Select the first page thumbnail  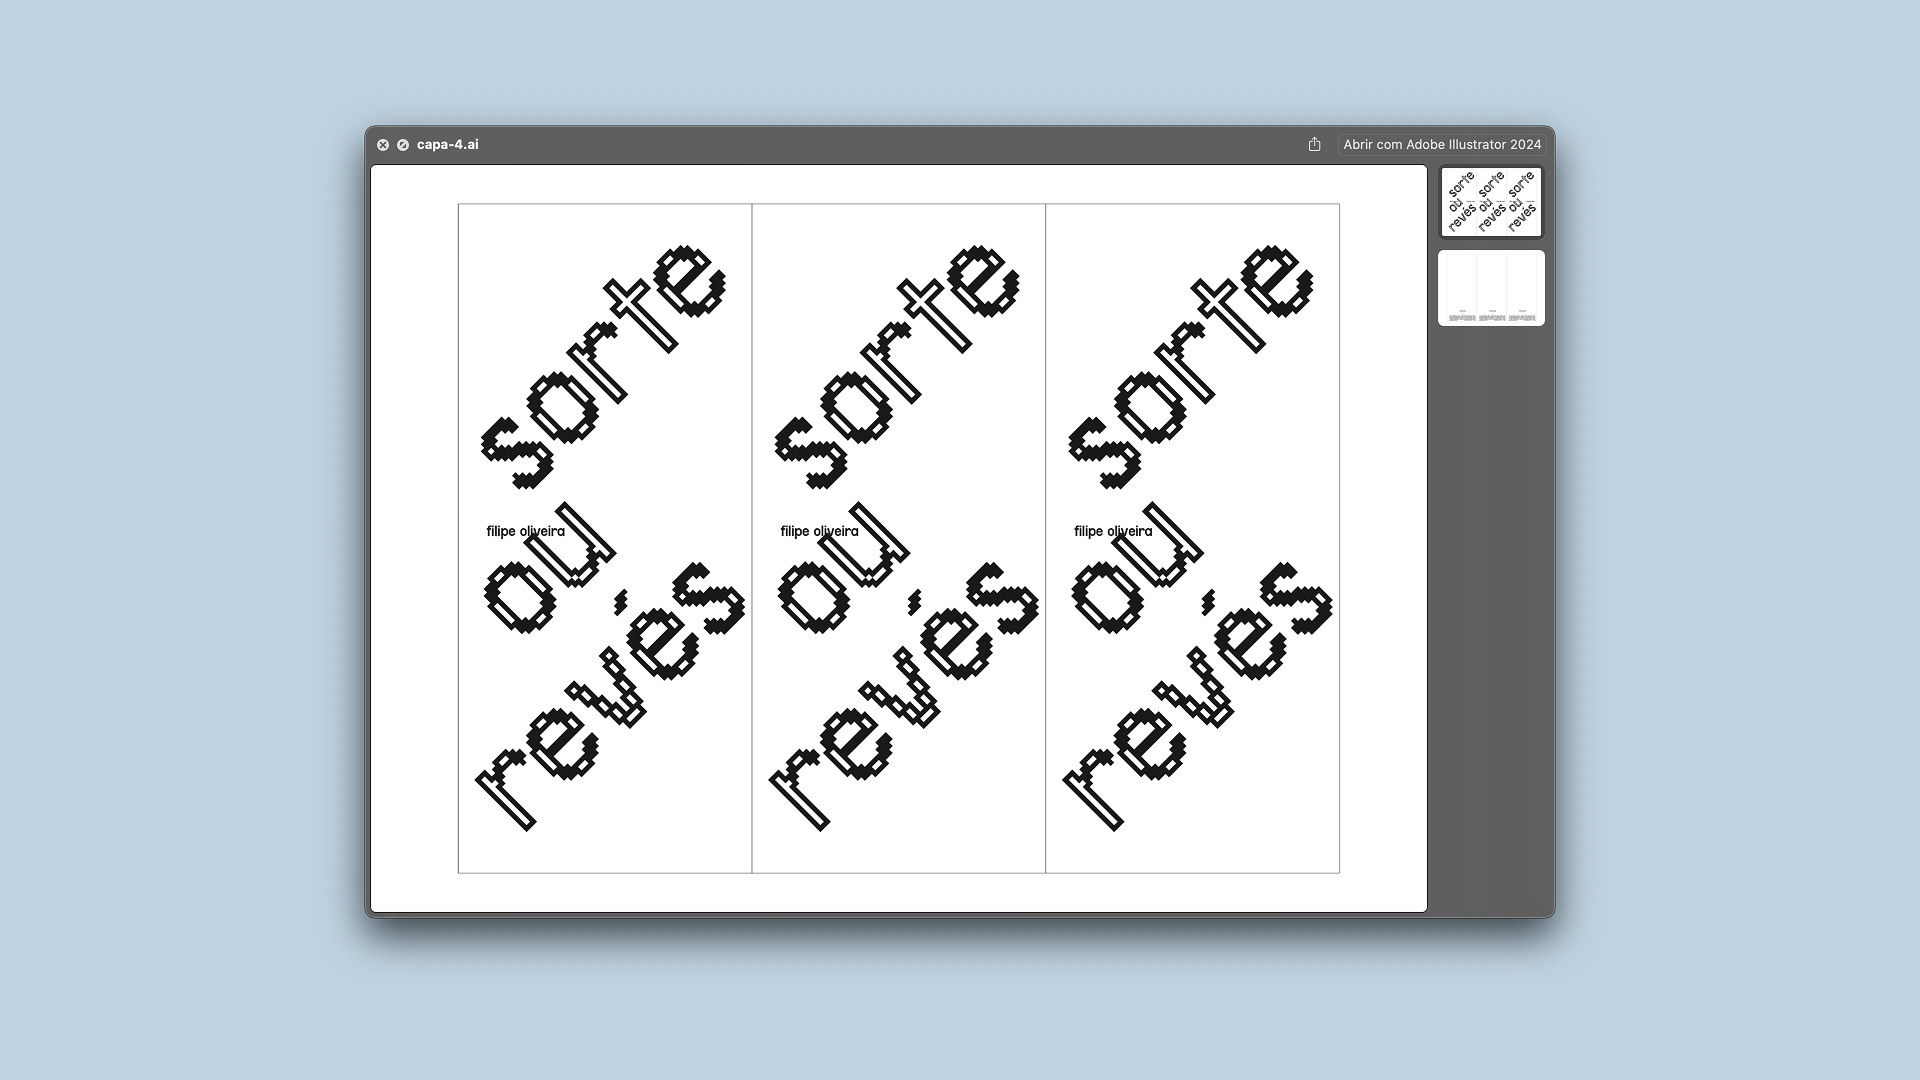click(1491, 202)
